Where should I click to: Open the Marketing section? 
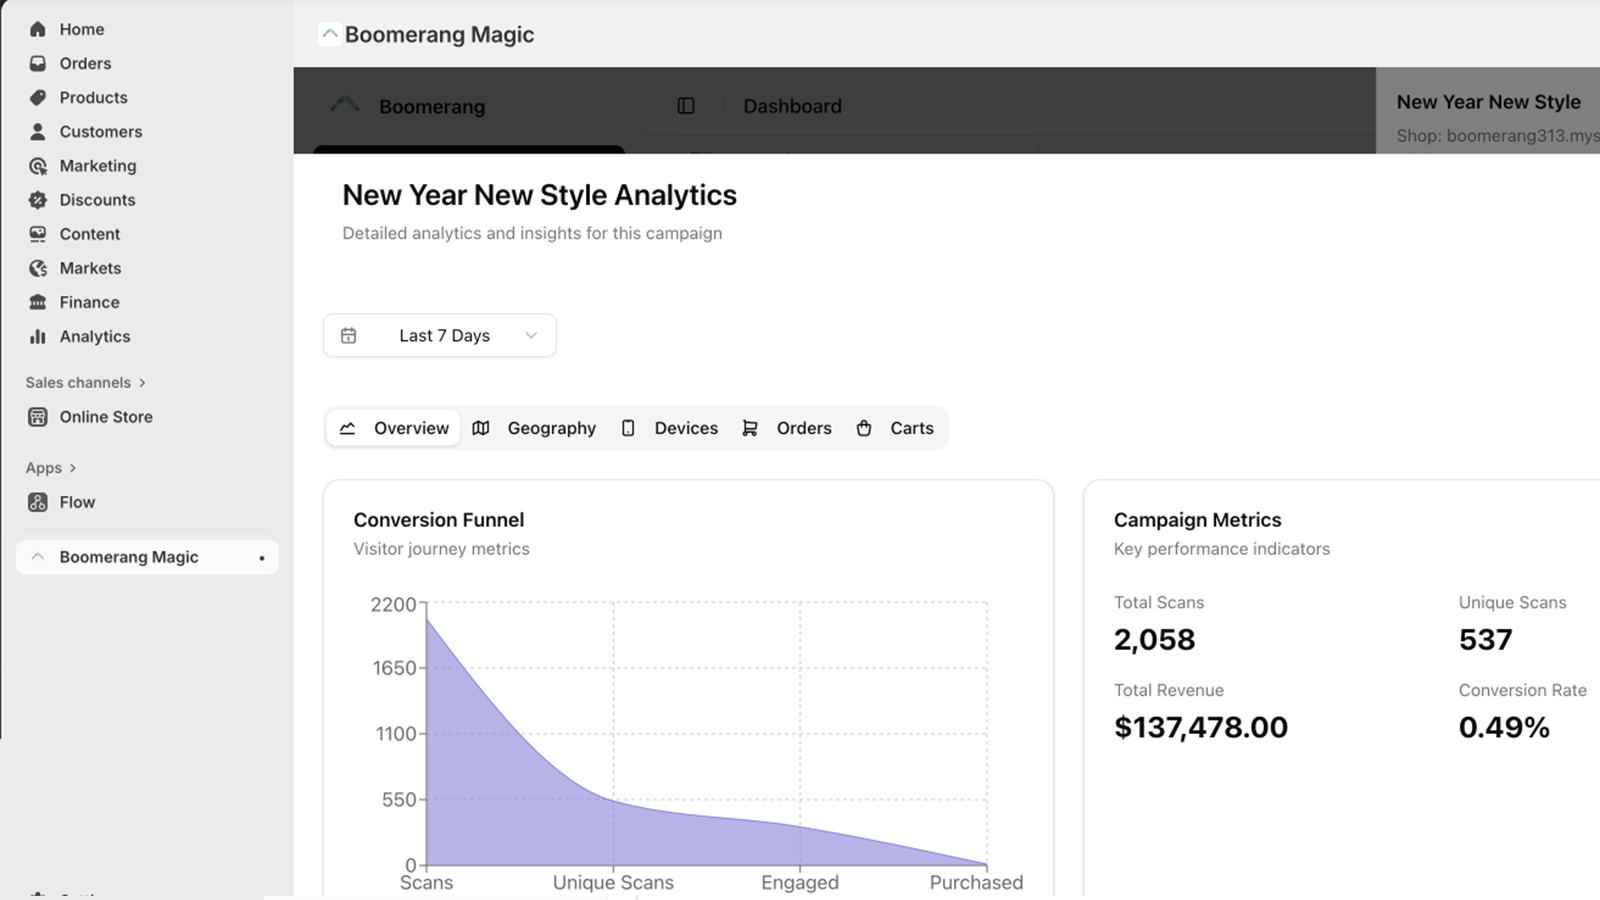coord(98,165)
